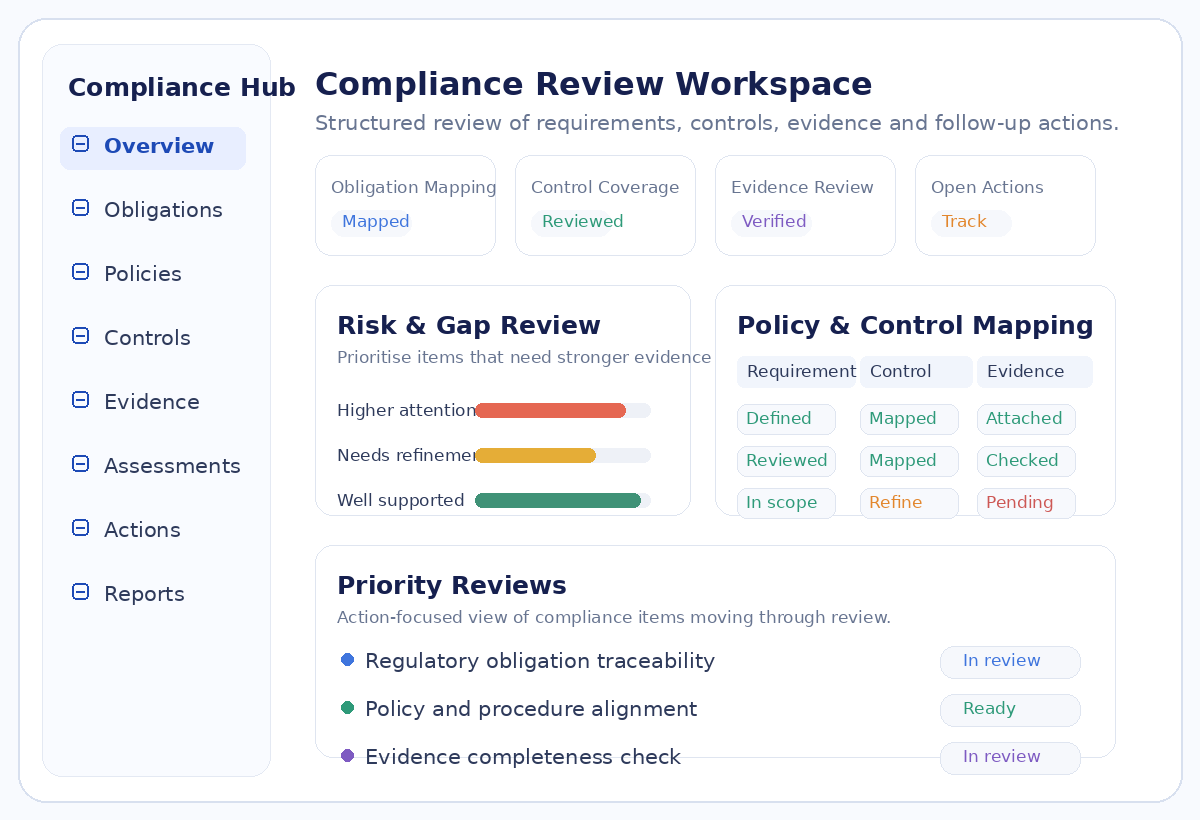Click the Policy & Control Mapping heading
The image size is (1200, 820).
[x=915, y=326]
